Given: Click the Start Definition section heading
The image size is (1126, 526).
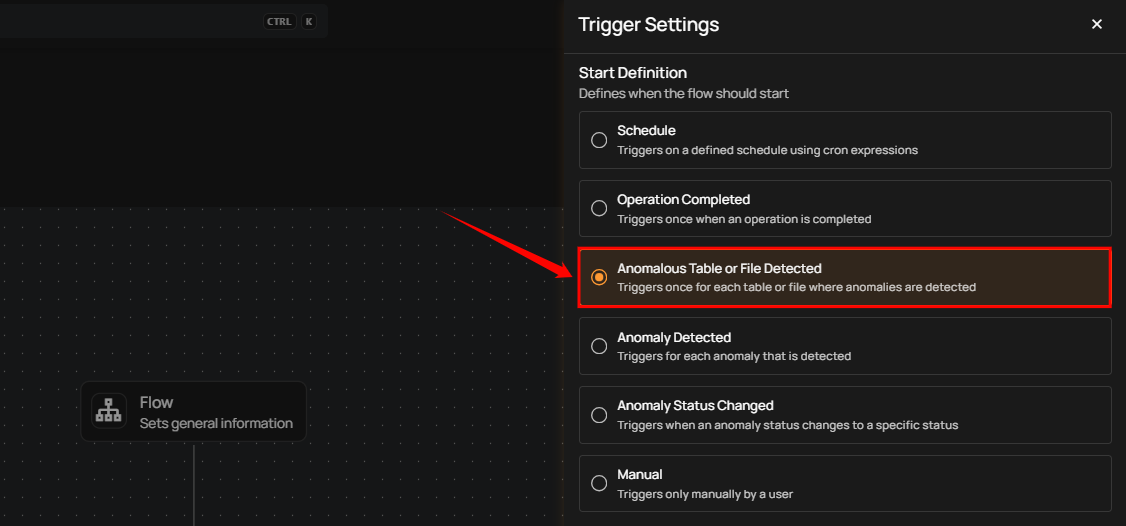Looking at the screenshot, I should pyautogui.click(x=632, y=73).
